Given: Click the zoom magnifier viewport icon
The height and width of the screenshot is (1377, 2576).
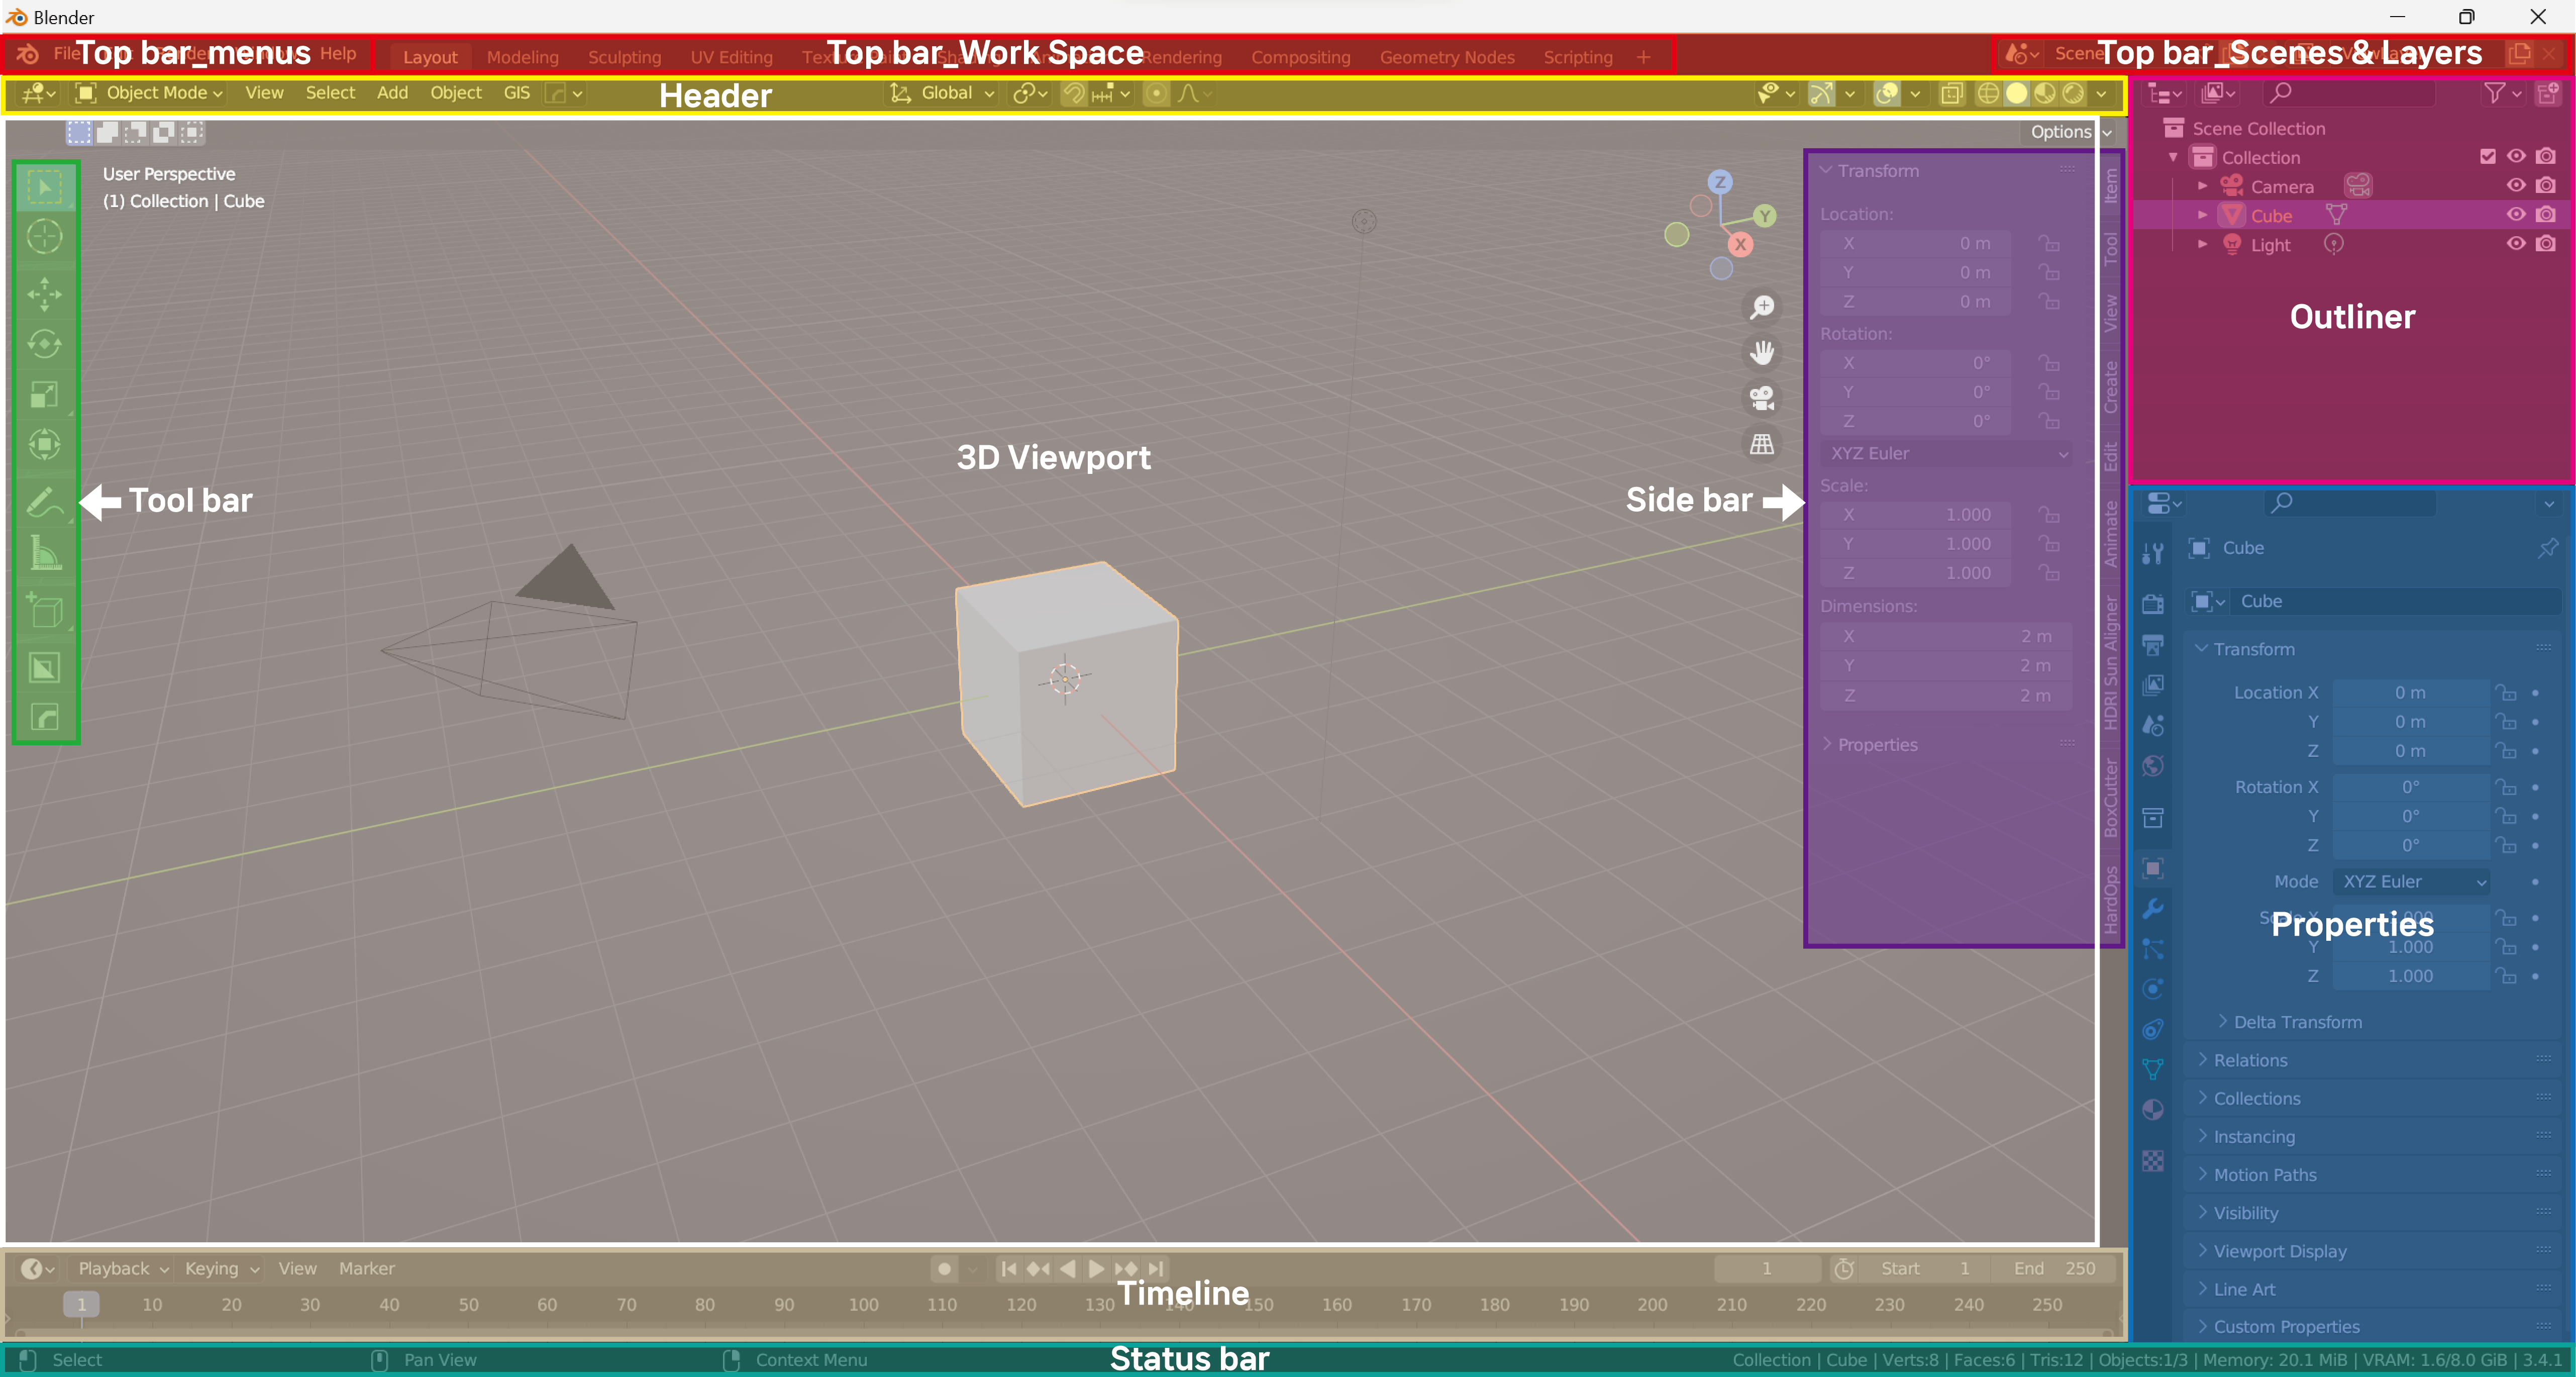Looking at the screenshot, I should [x=1762, y=307].
